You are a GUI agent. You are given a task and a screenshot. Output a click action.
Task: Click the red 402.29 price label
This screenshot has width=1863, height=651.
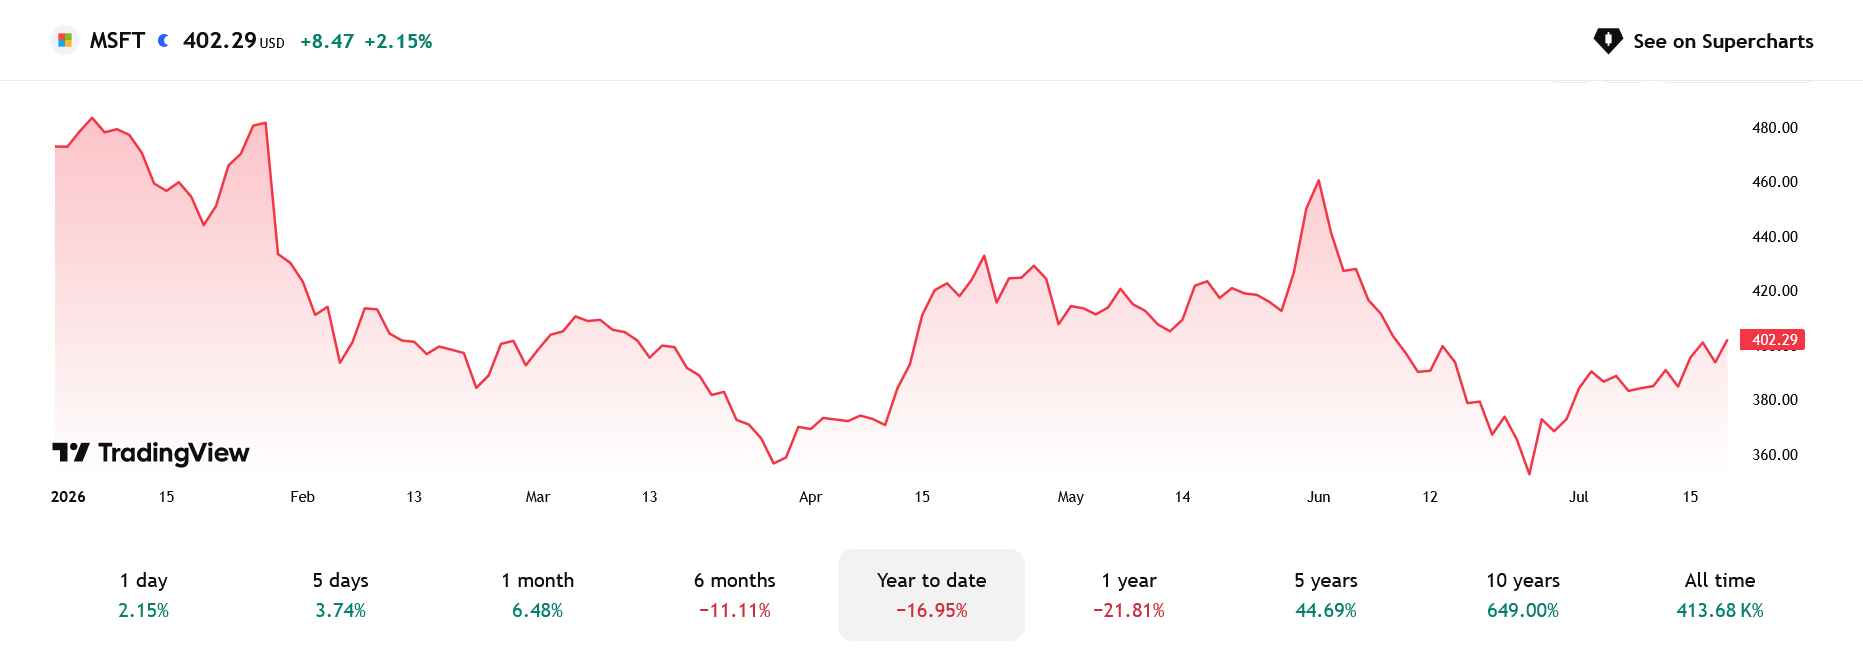tap(1773, 340)
